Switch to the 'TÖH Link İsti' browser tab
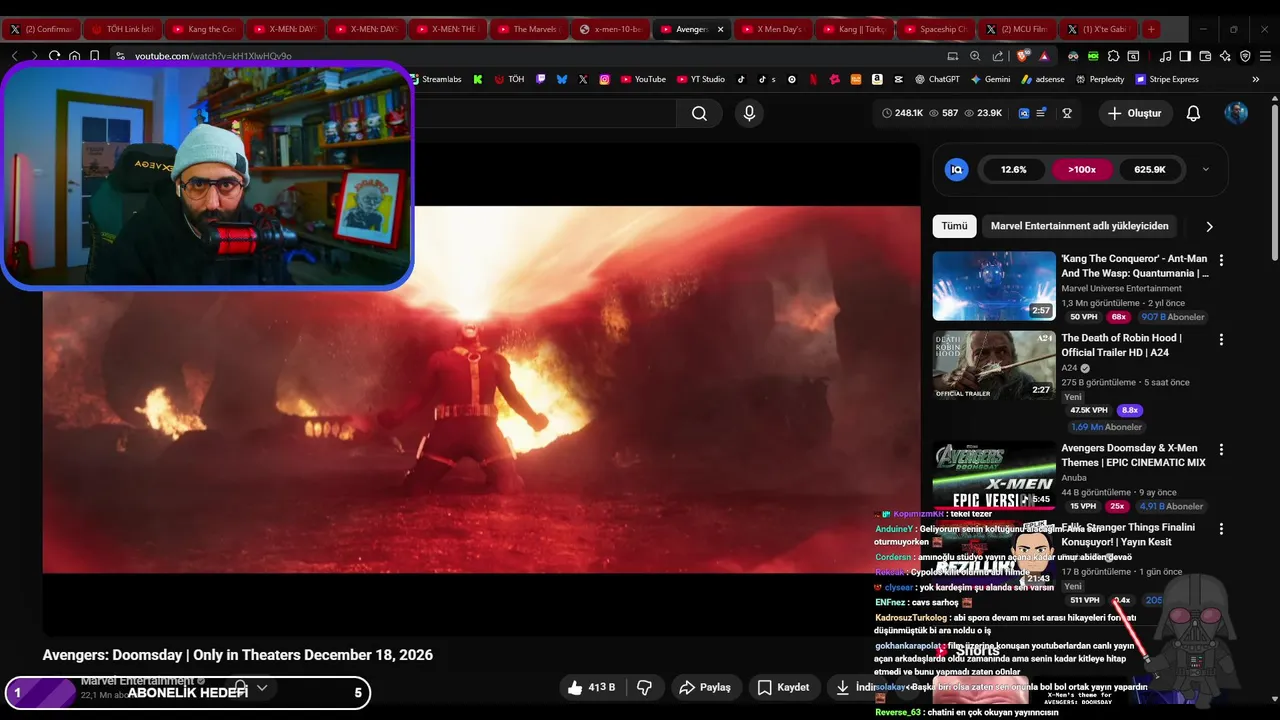1280x720 pixels. [x=122, y=29]
